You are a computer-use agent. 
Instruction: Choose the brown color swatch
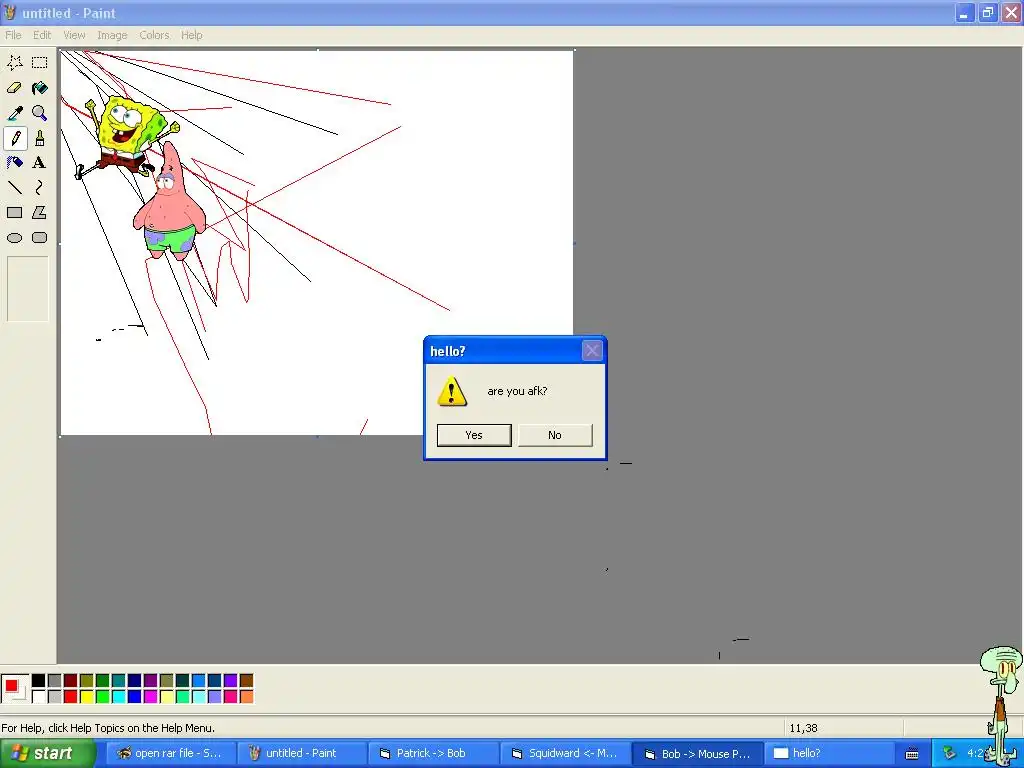pos(246,681)
